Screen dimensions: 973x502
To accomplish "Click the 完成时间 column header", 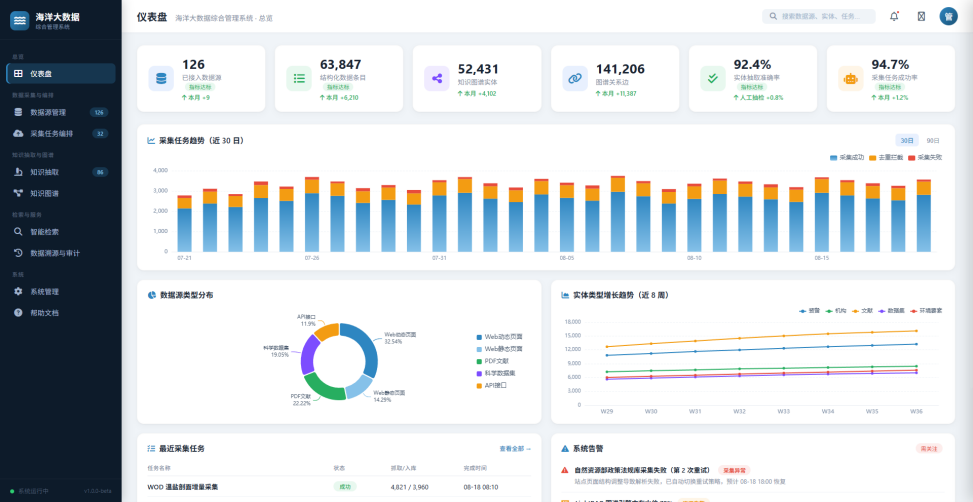I will tap(475, 467).
